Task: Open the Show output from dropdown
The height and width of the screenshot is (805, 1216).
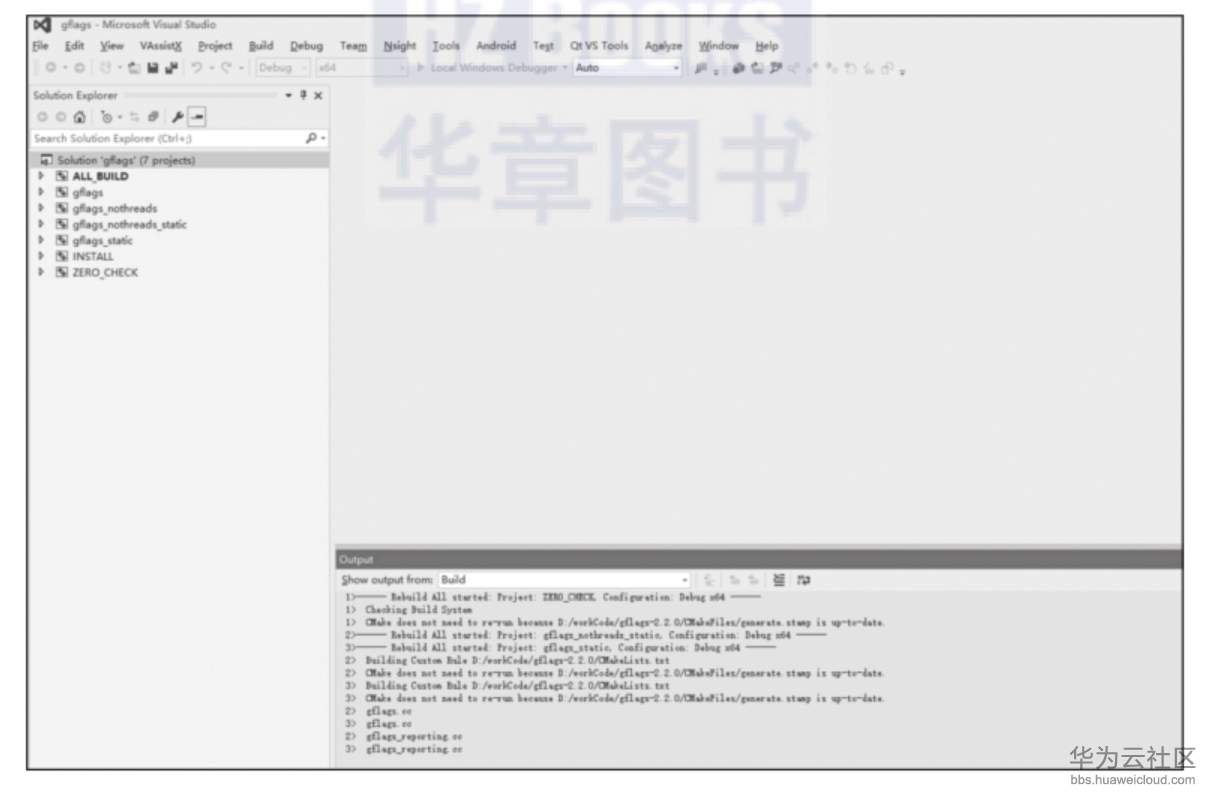Action: (685, 579)
